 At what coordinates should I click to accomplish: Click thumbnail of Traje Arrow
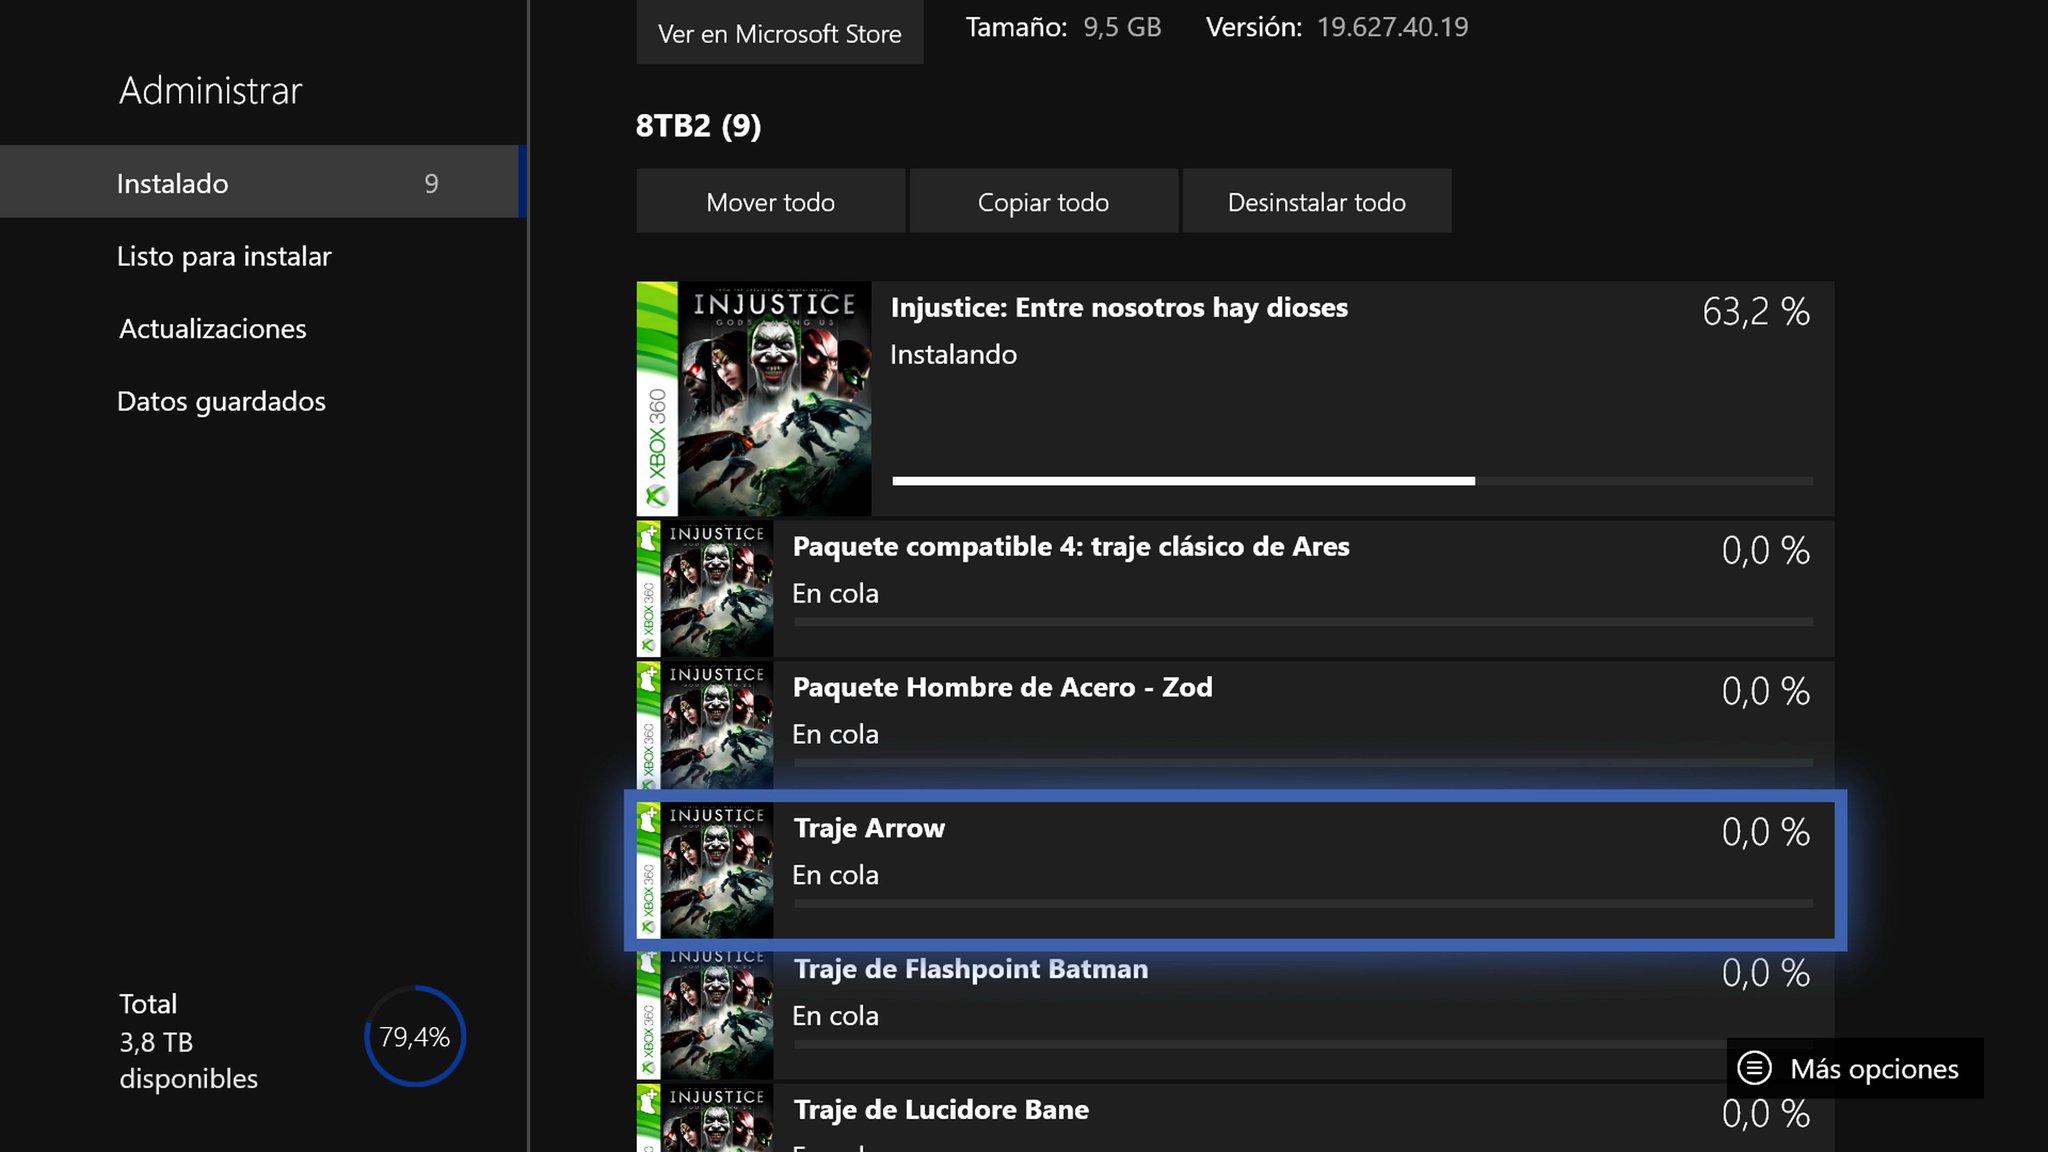click(x=704, y=870)
